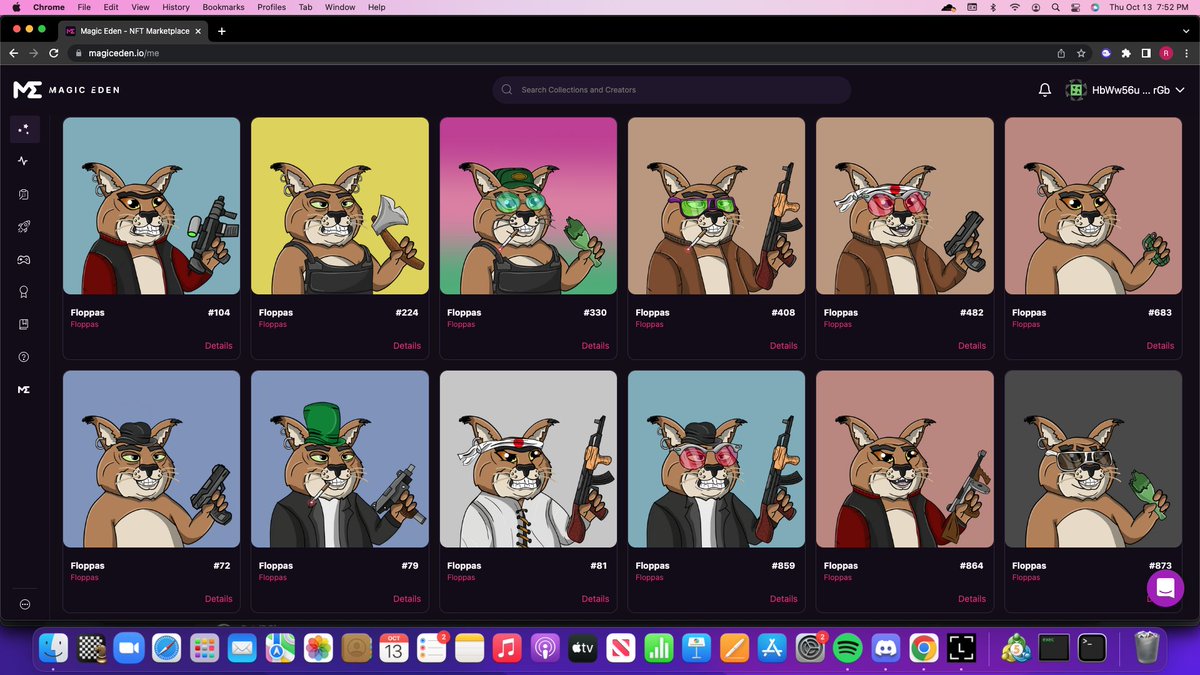Launch Finder from the dock

(x=53, y=648)
